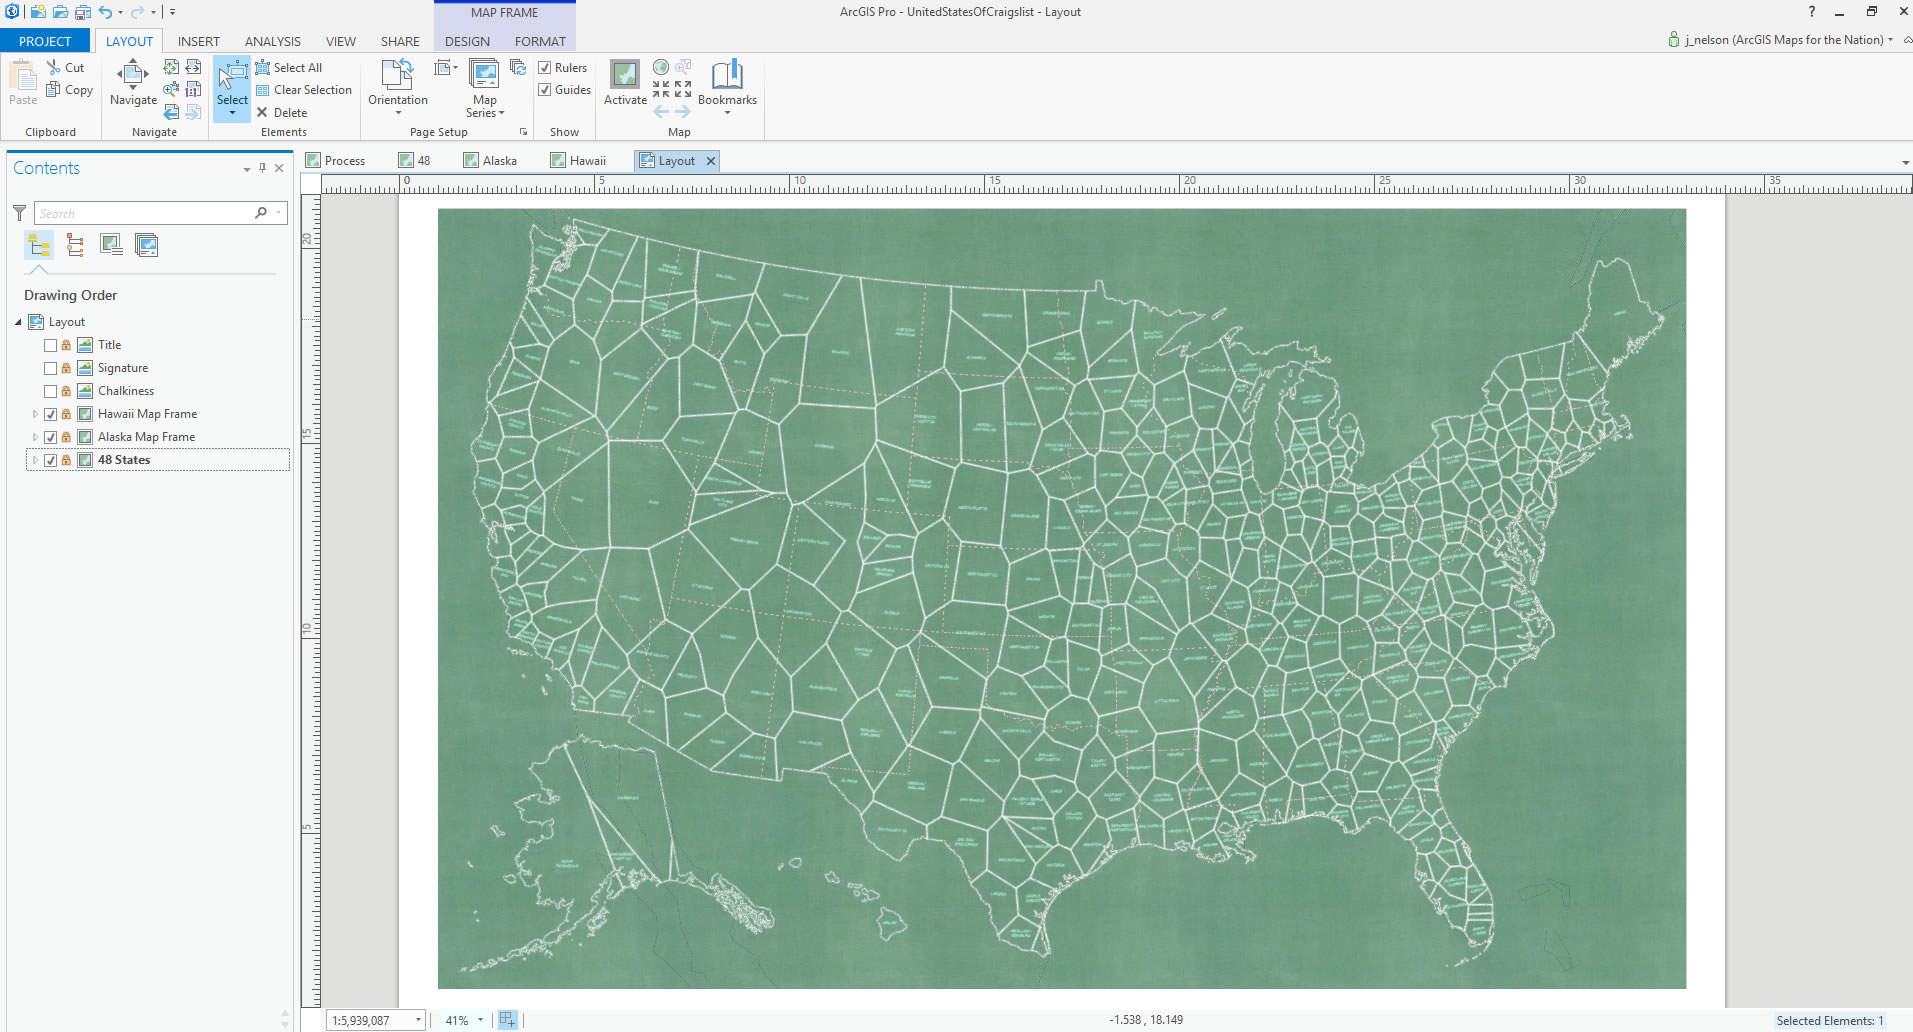Check the Title element visibility box

[50, 345]
